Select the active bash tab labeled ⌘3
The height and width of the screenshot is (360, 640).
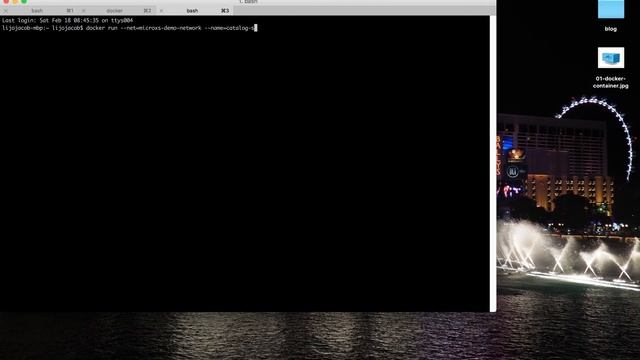pyautogui.click(x=195, y=11)
